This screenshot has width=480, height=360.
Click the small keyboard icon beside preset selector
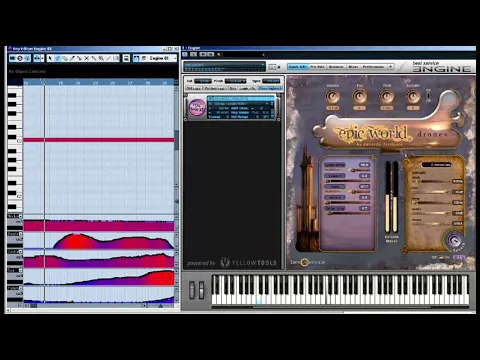[x=272, y=67]
